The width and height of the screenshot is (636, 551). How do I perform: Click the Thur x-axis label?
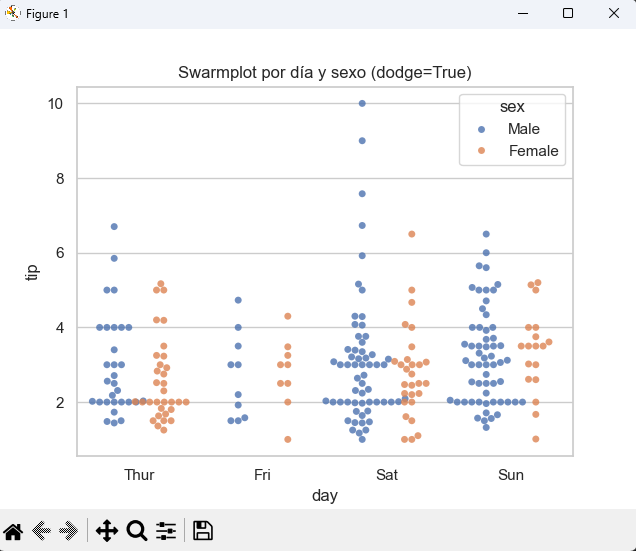[x=139, y=475]
